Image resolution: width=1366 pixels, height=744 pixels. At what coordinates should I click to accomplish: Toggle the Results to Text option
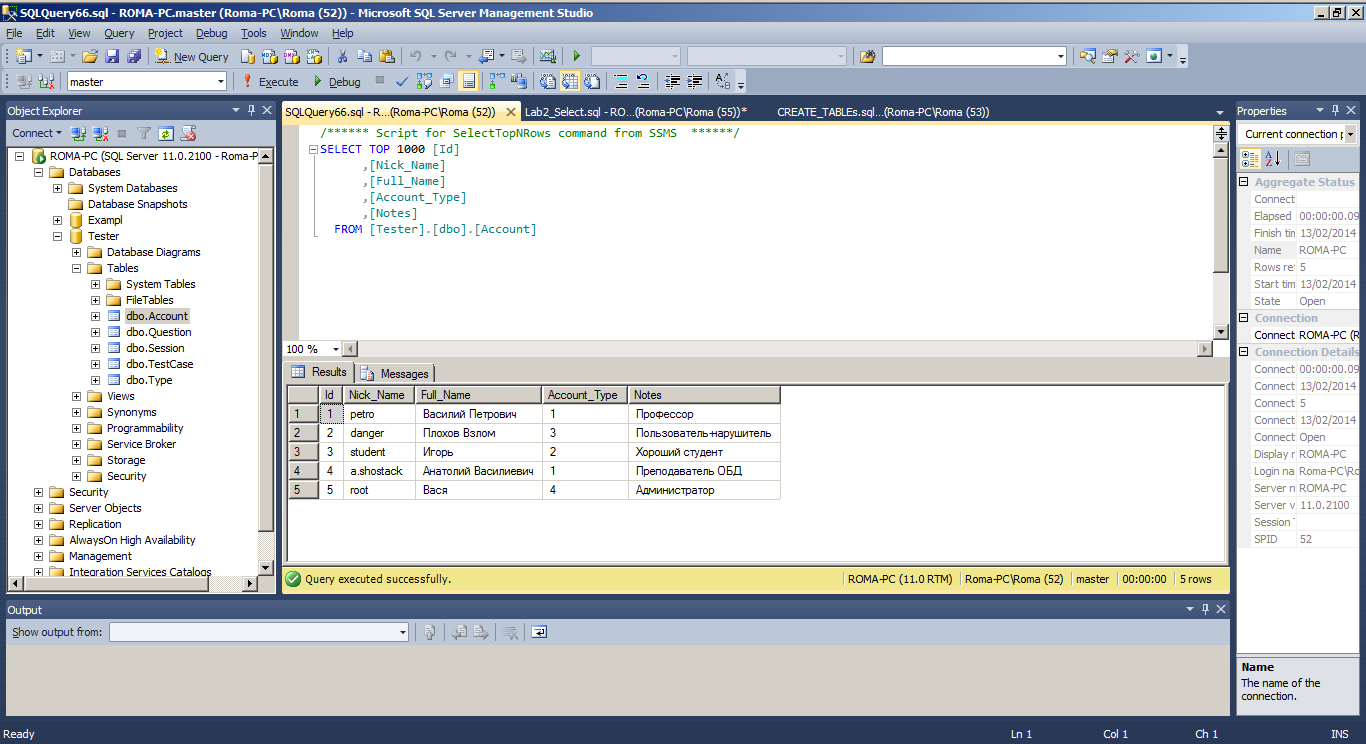click(548, 82)
